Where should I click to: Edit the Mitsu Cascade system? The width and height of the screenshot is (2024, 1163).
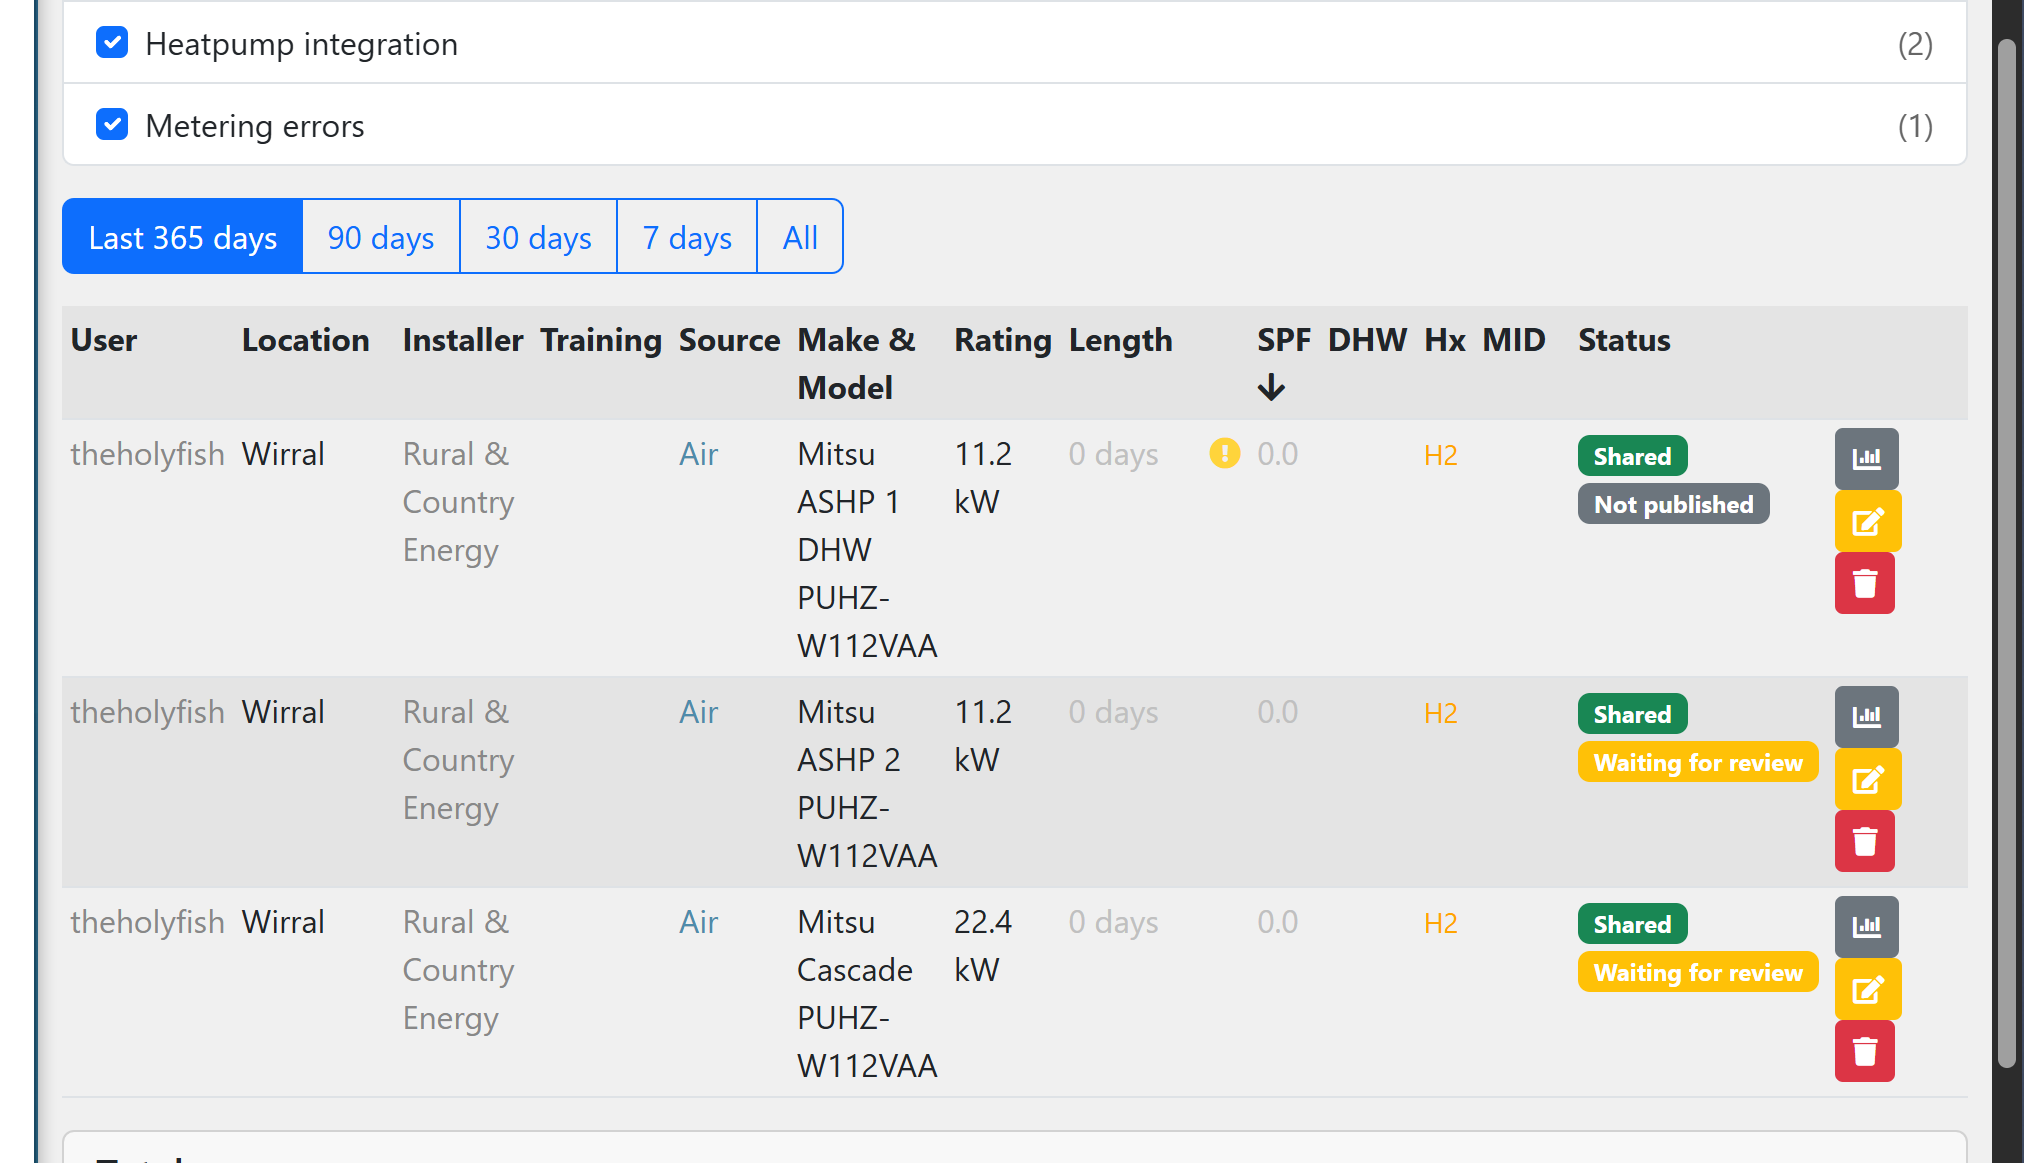click(x=1866, y=989)
